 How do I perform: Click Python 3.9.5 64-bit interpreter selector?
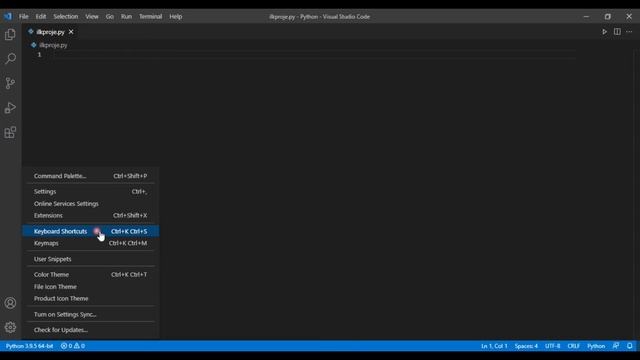pos(29,346)
